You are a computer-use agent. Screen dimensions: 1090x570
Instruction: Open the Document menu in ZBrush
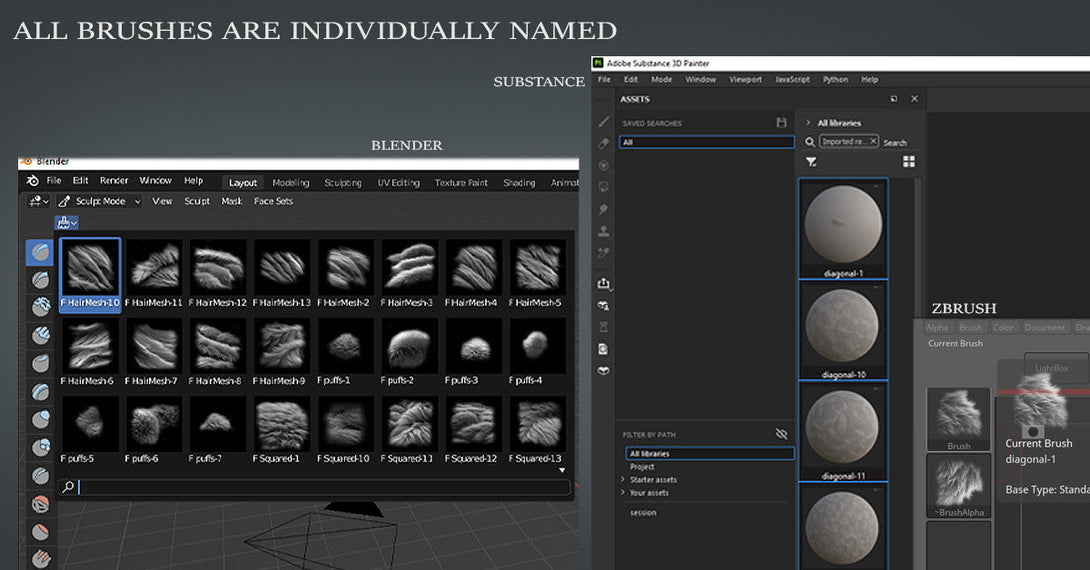1044,327
